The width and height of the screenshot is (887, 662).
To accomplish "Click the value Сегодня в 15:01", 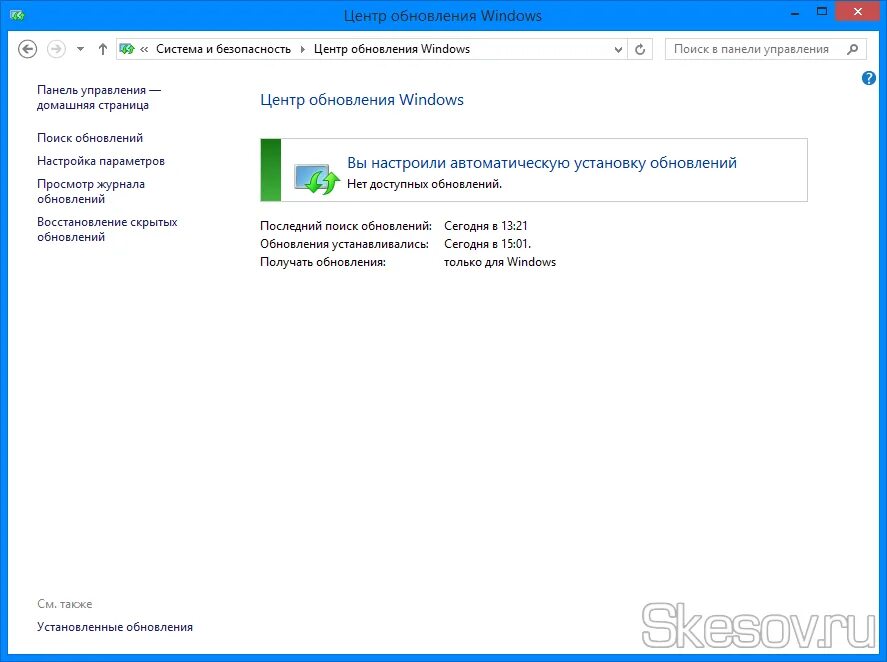I will point(487,244).
